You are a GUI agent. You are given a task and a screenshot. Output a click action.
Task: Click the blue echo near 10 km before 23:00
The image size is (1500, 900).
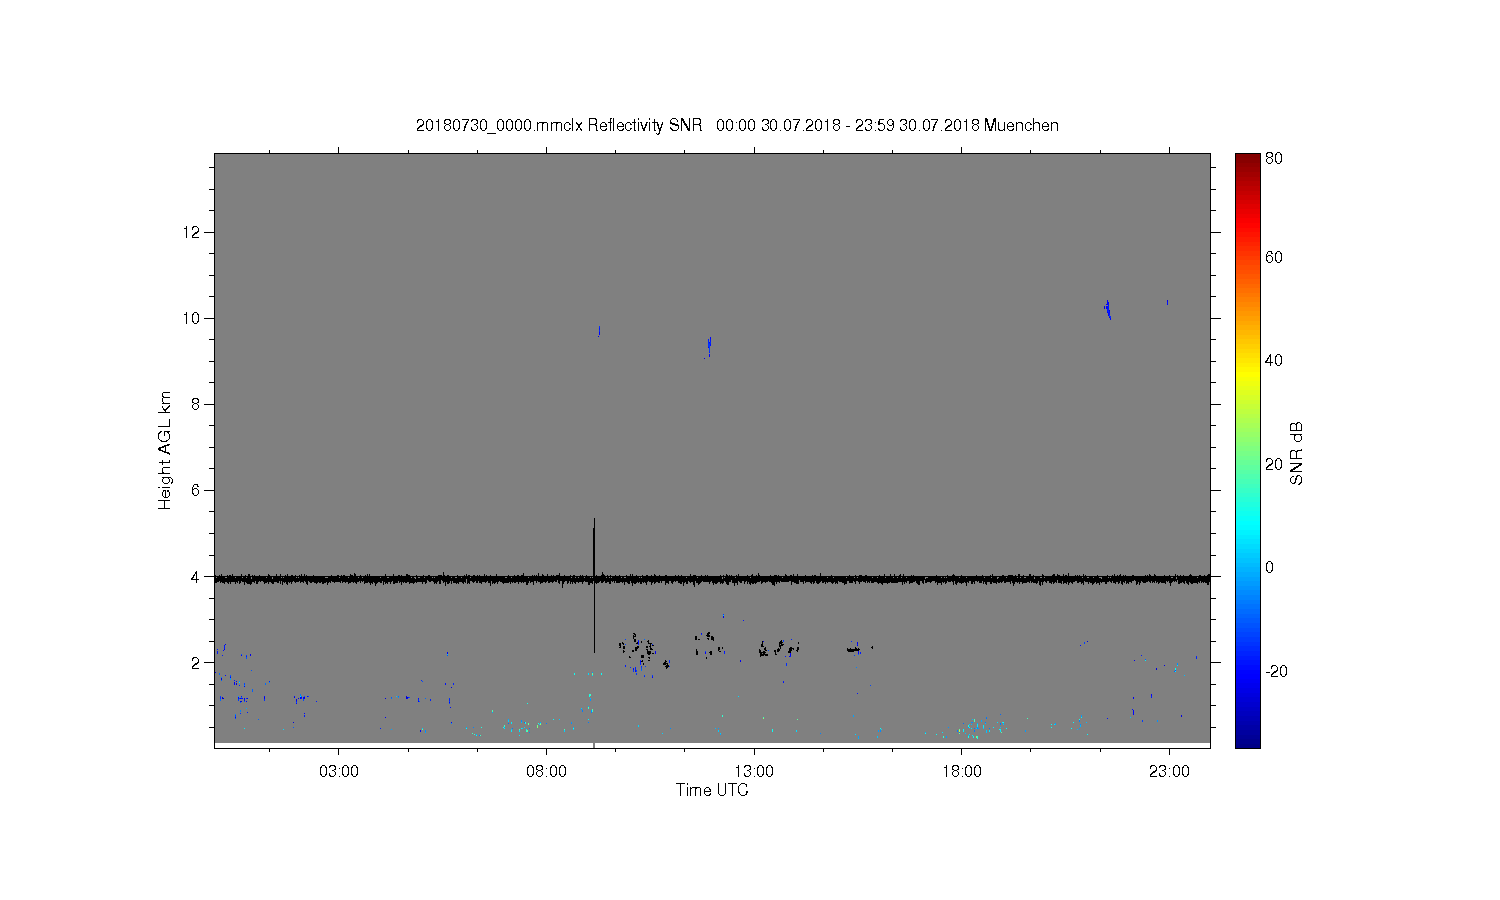pos(1107,309)
